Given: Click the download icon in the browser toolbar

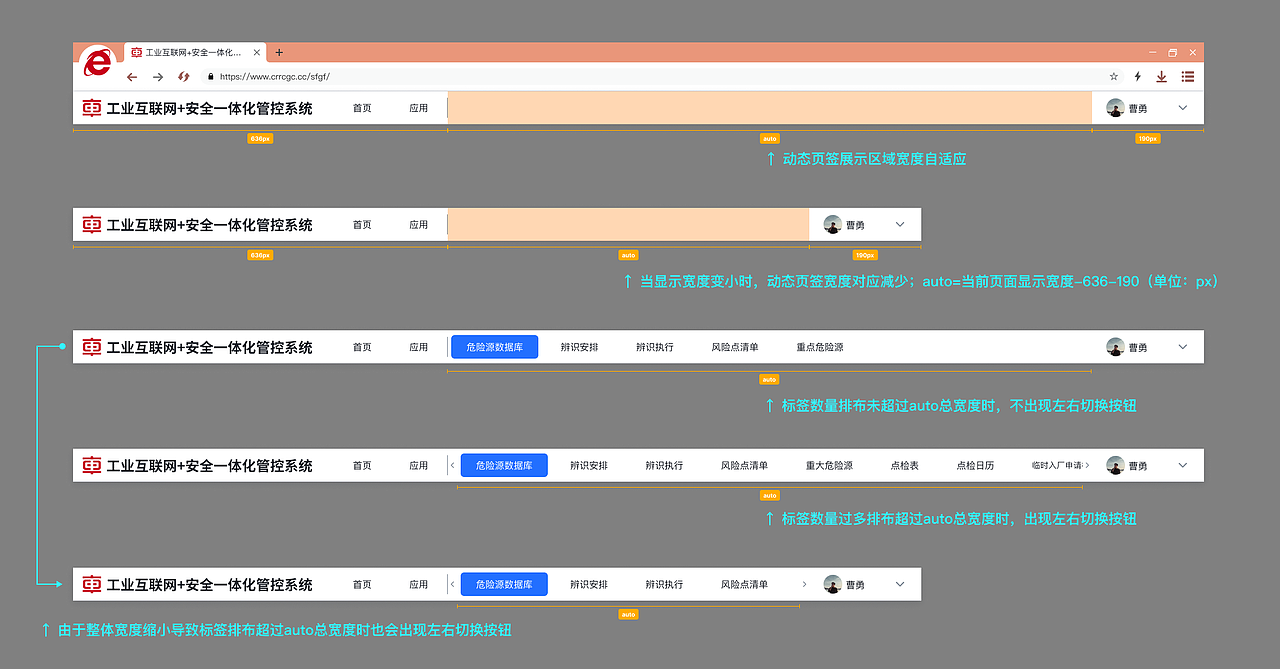Looking at the screenshot, I should (x=1161, y=76).
